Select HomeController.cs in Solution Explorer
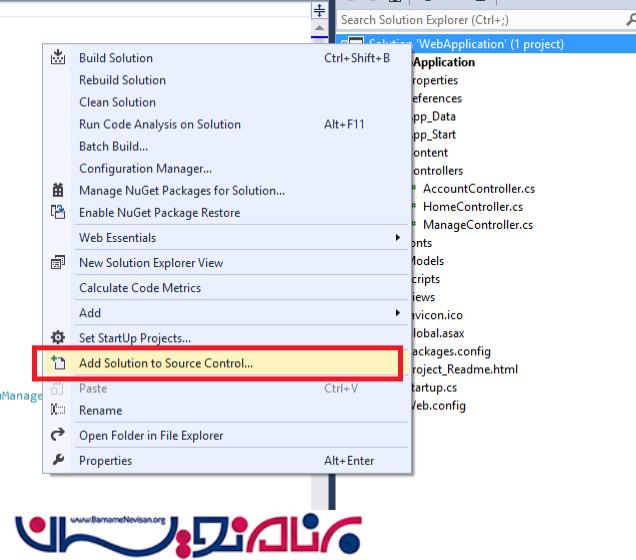This screenshot has width=636, height=560. coord(473,207)
